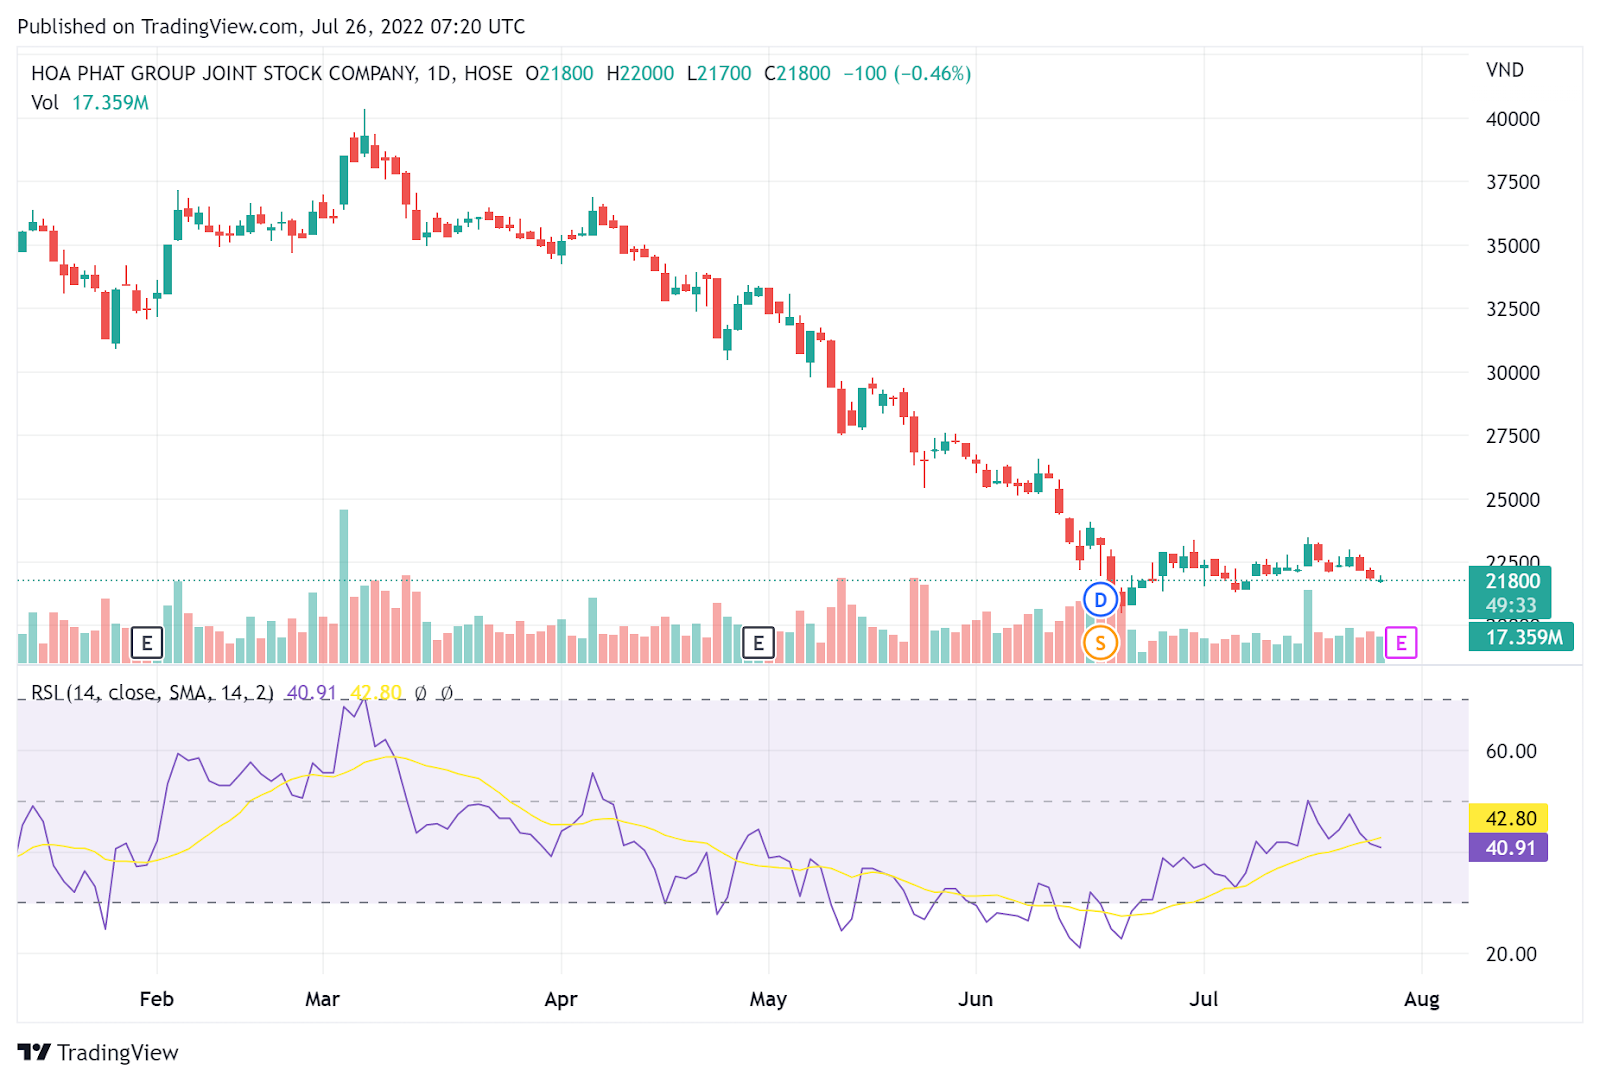Viewport: 1600px width, 1083px height.
Task: Click the magenta E earnings marker near Aug
Action: click(x=1401, y=643)
